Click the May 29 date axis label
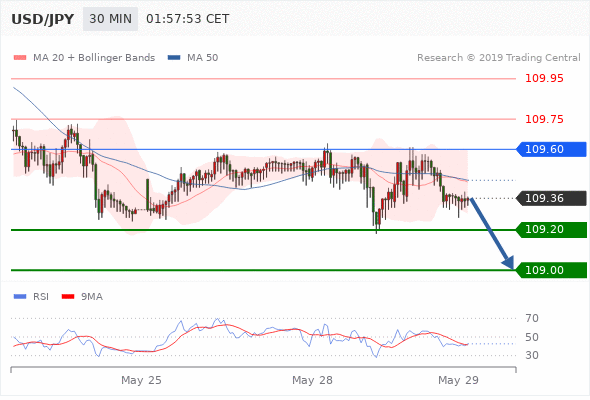 point(458,380)
